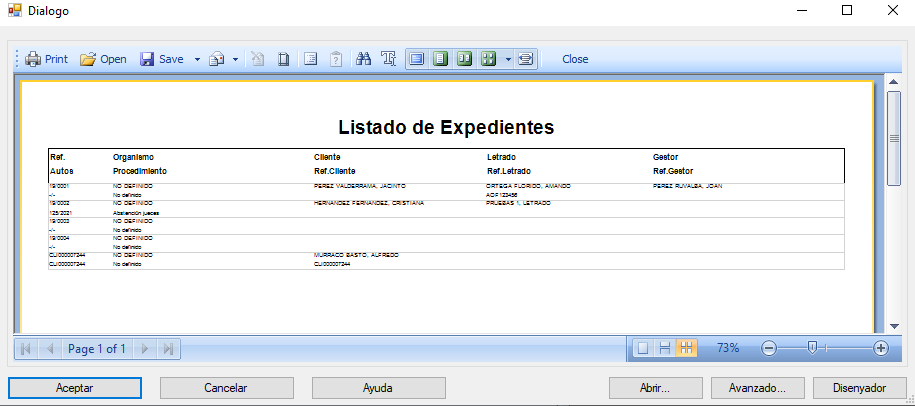
Task: Toggle two-page view in toolbar
Action: [x=464, y=59]
